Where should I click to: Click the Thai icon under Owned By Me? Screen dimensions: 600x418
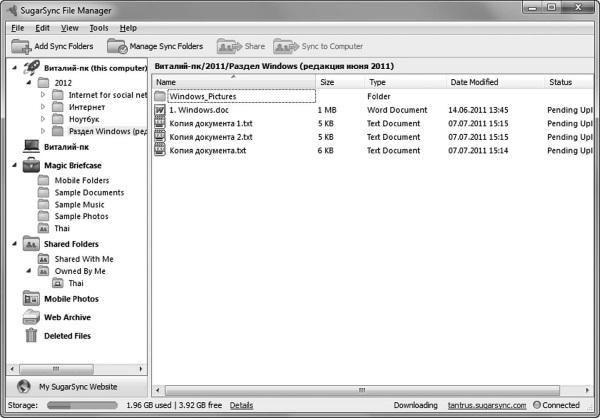[x=58, y=283]
